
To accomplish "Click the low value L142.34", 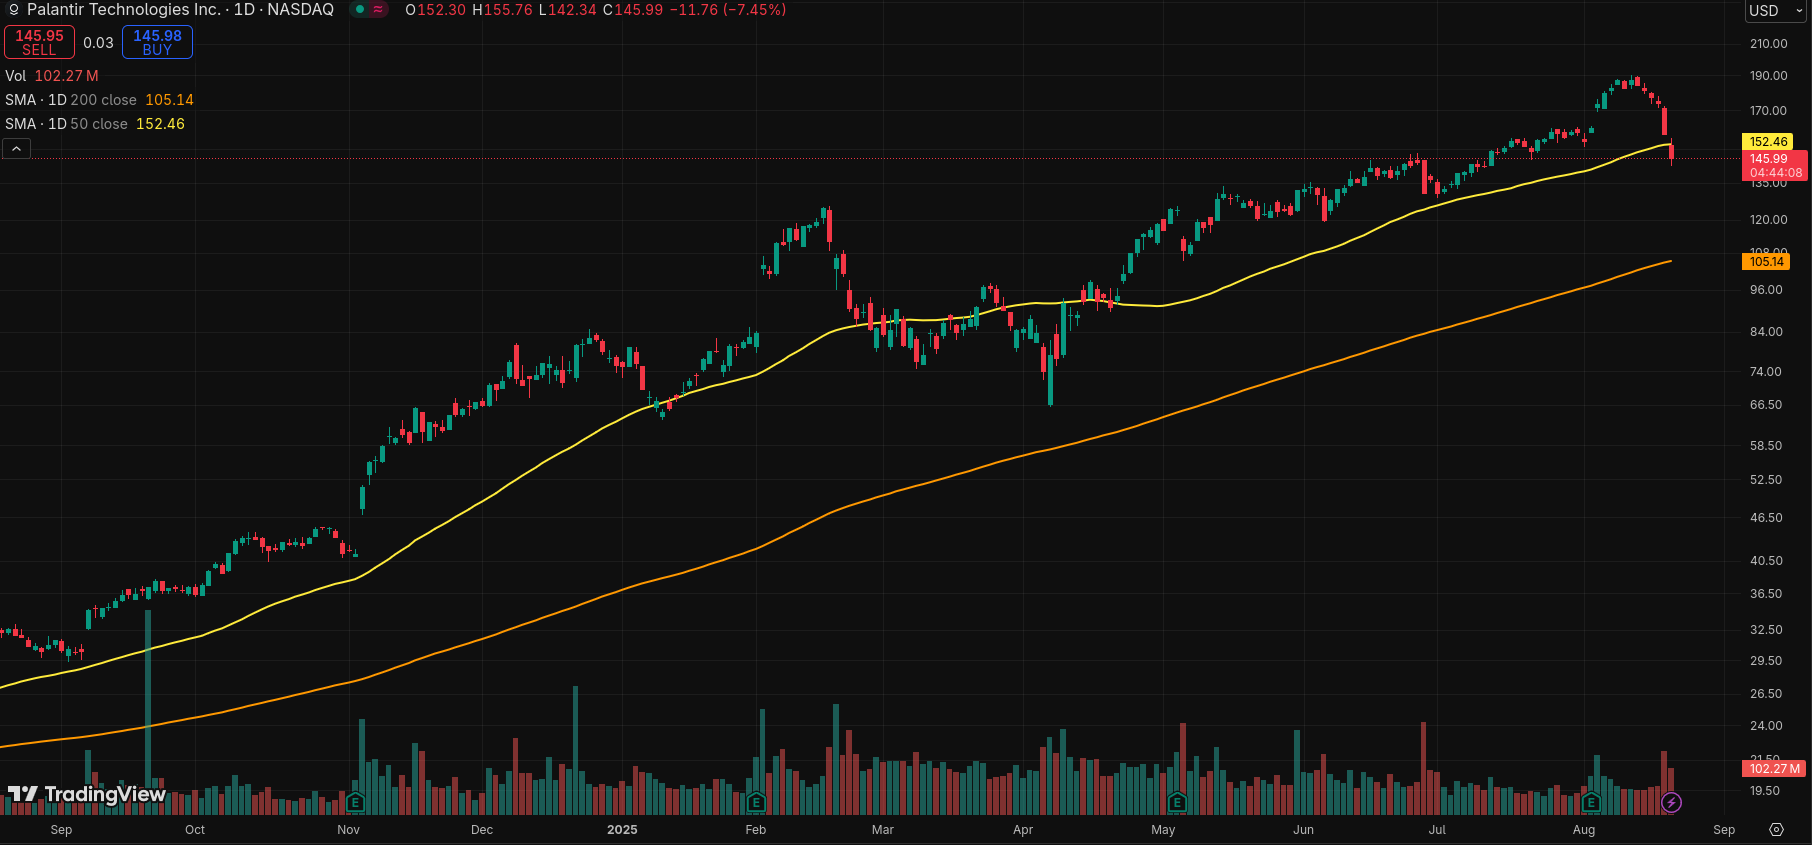I will 567,10.
